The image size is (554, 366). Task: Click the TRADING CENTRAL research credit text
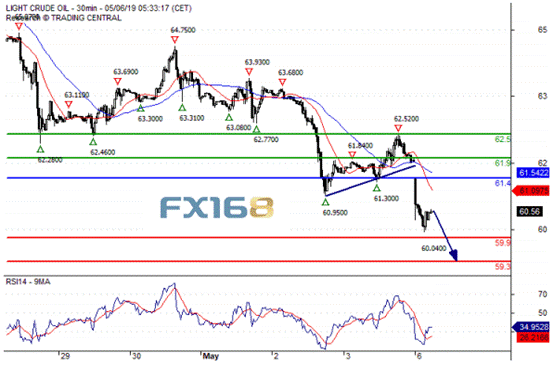(x=64, y=18)
